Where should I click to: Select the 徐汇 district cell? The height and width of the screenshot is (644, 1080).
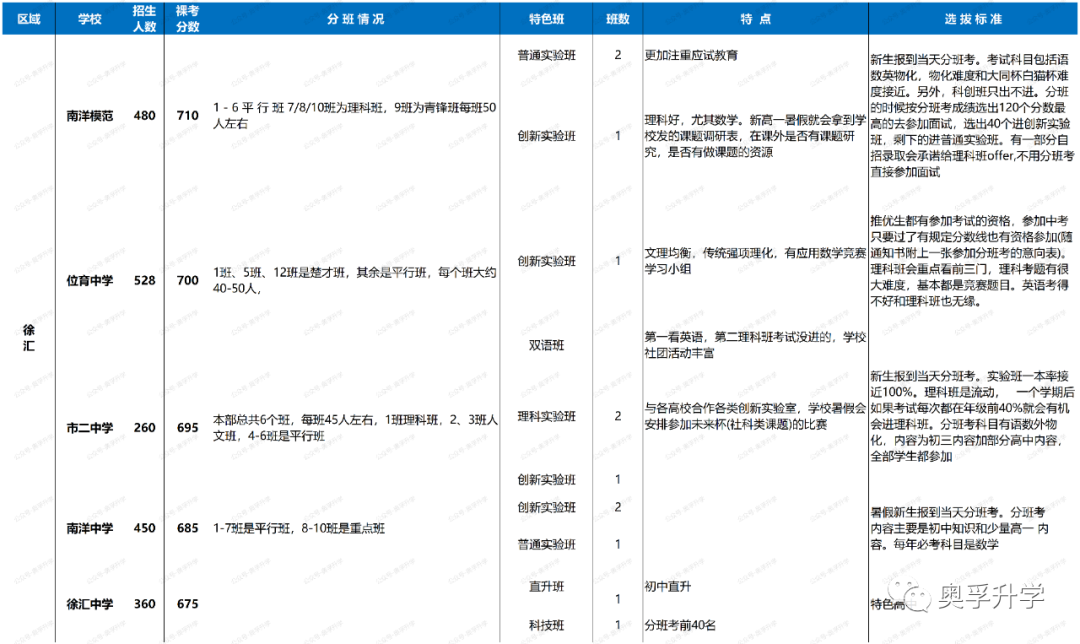[29, 337]
